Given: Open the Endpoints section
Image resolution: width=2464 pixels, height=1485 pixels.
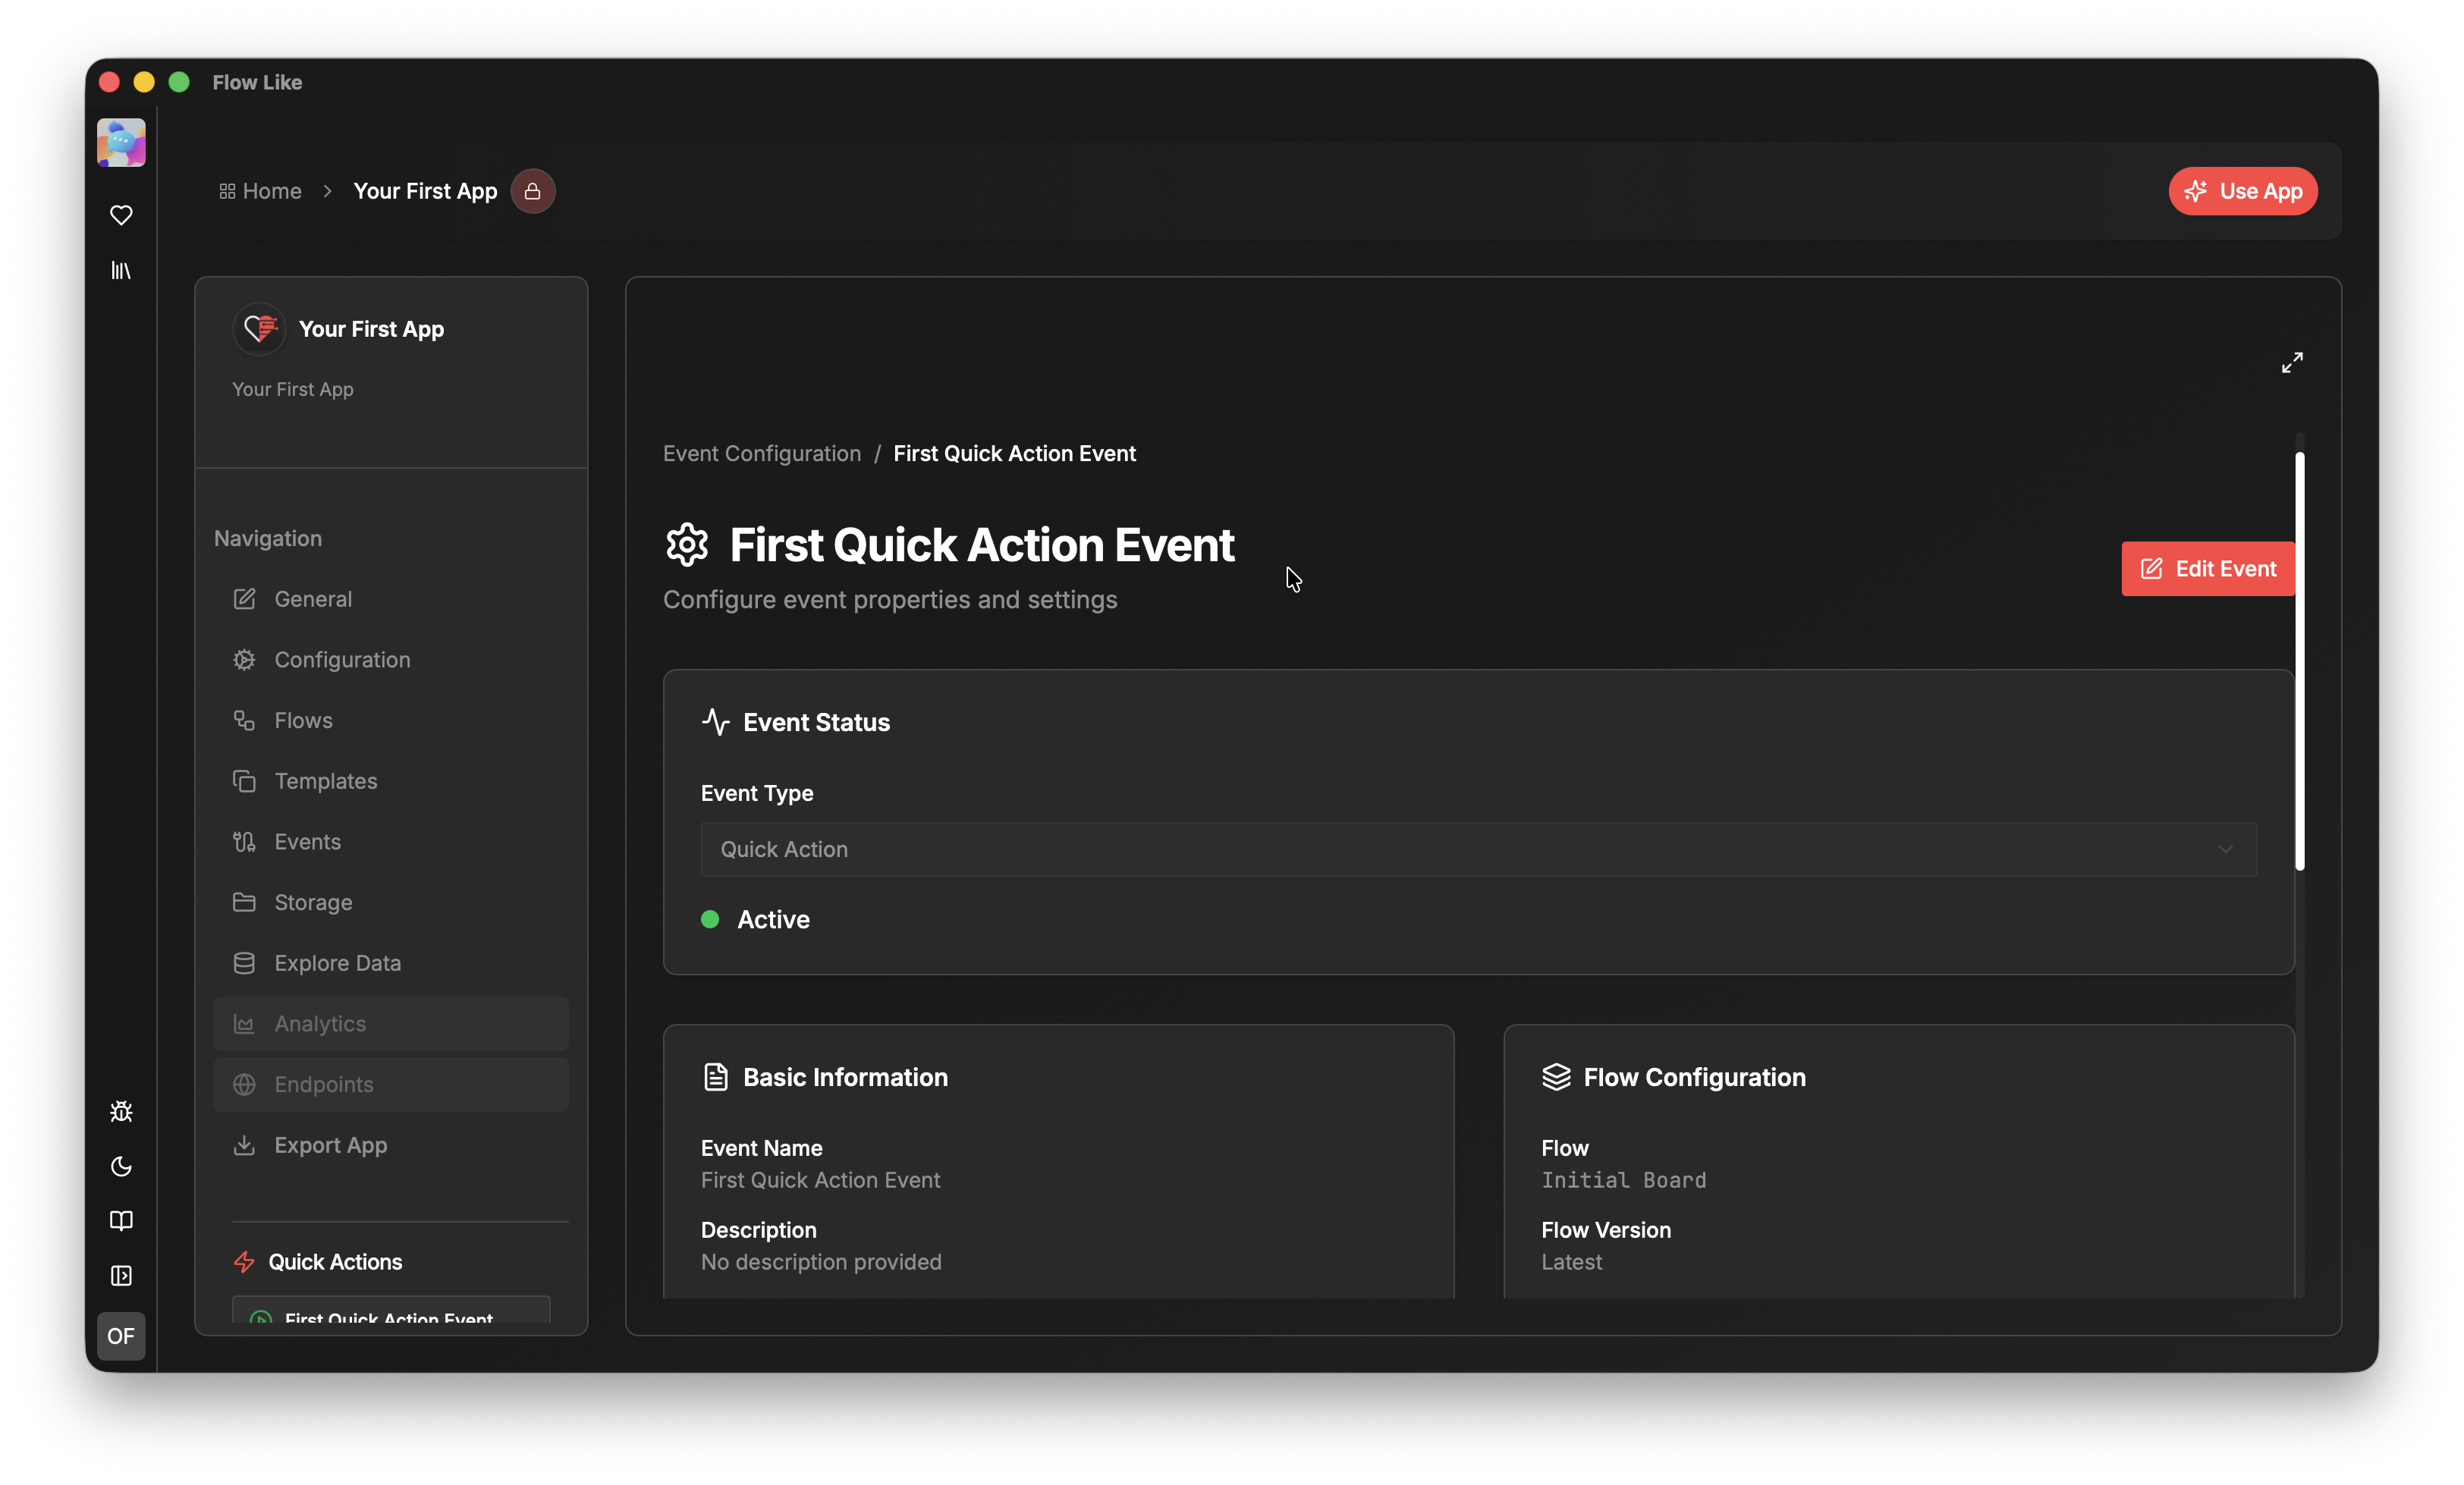Looking at the screenshot, I should pos(324,1084).
